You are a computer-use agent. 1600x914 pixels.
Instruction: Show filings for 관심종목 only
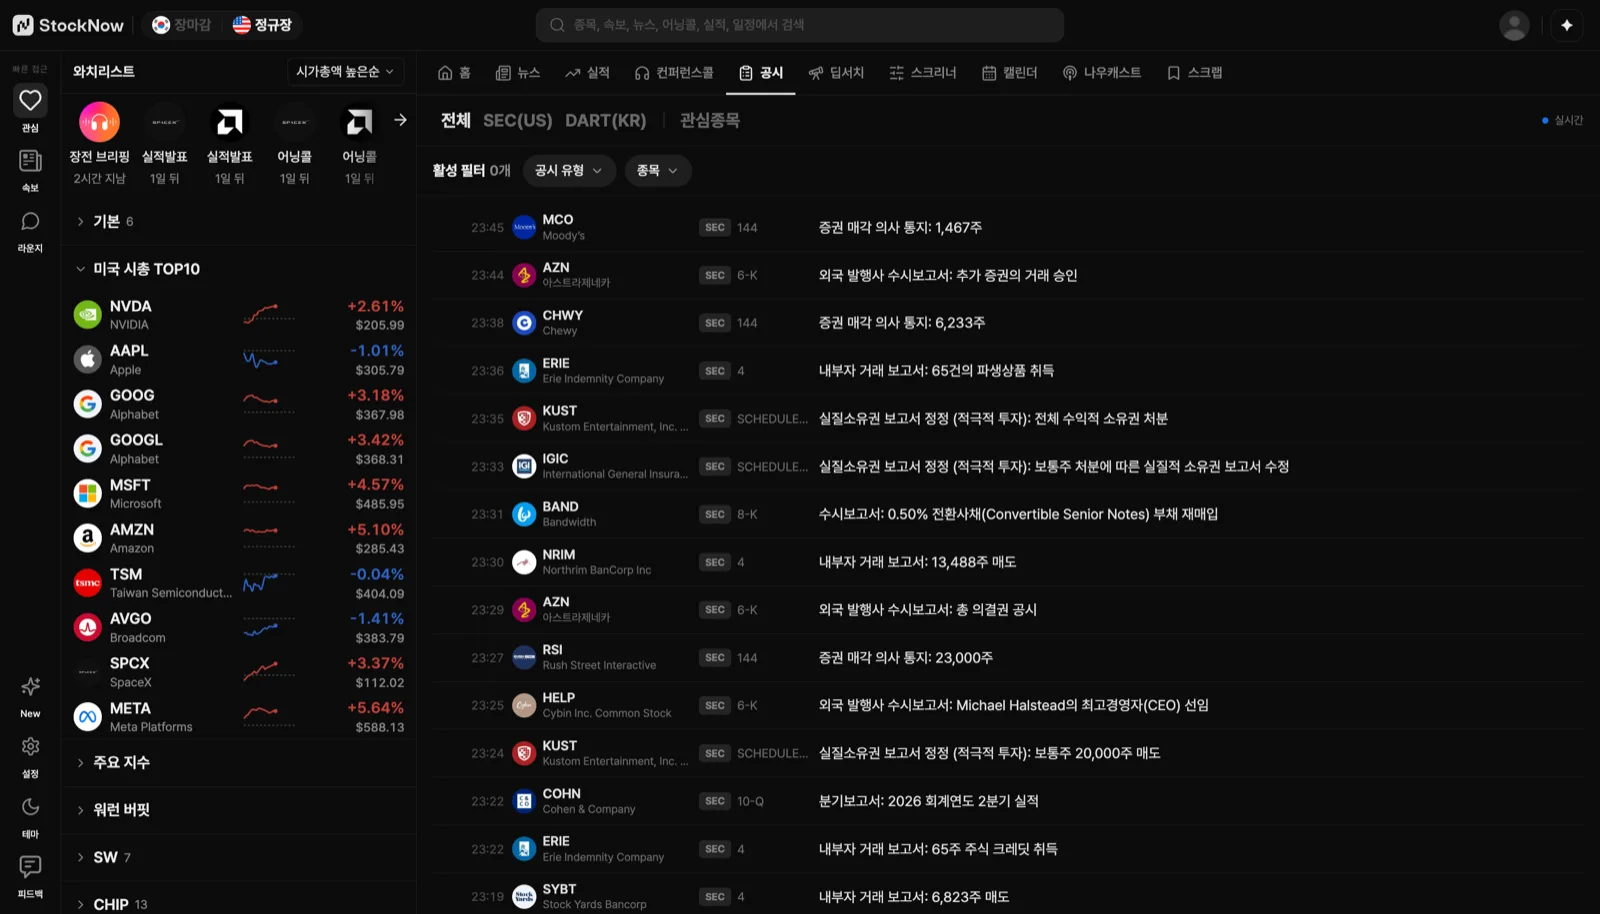tap(710, 120)
